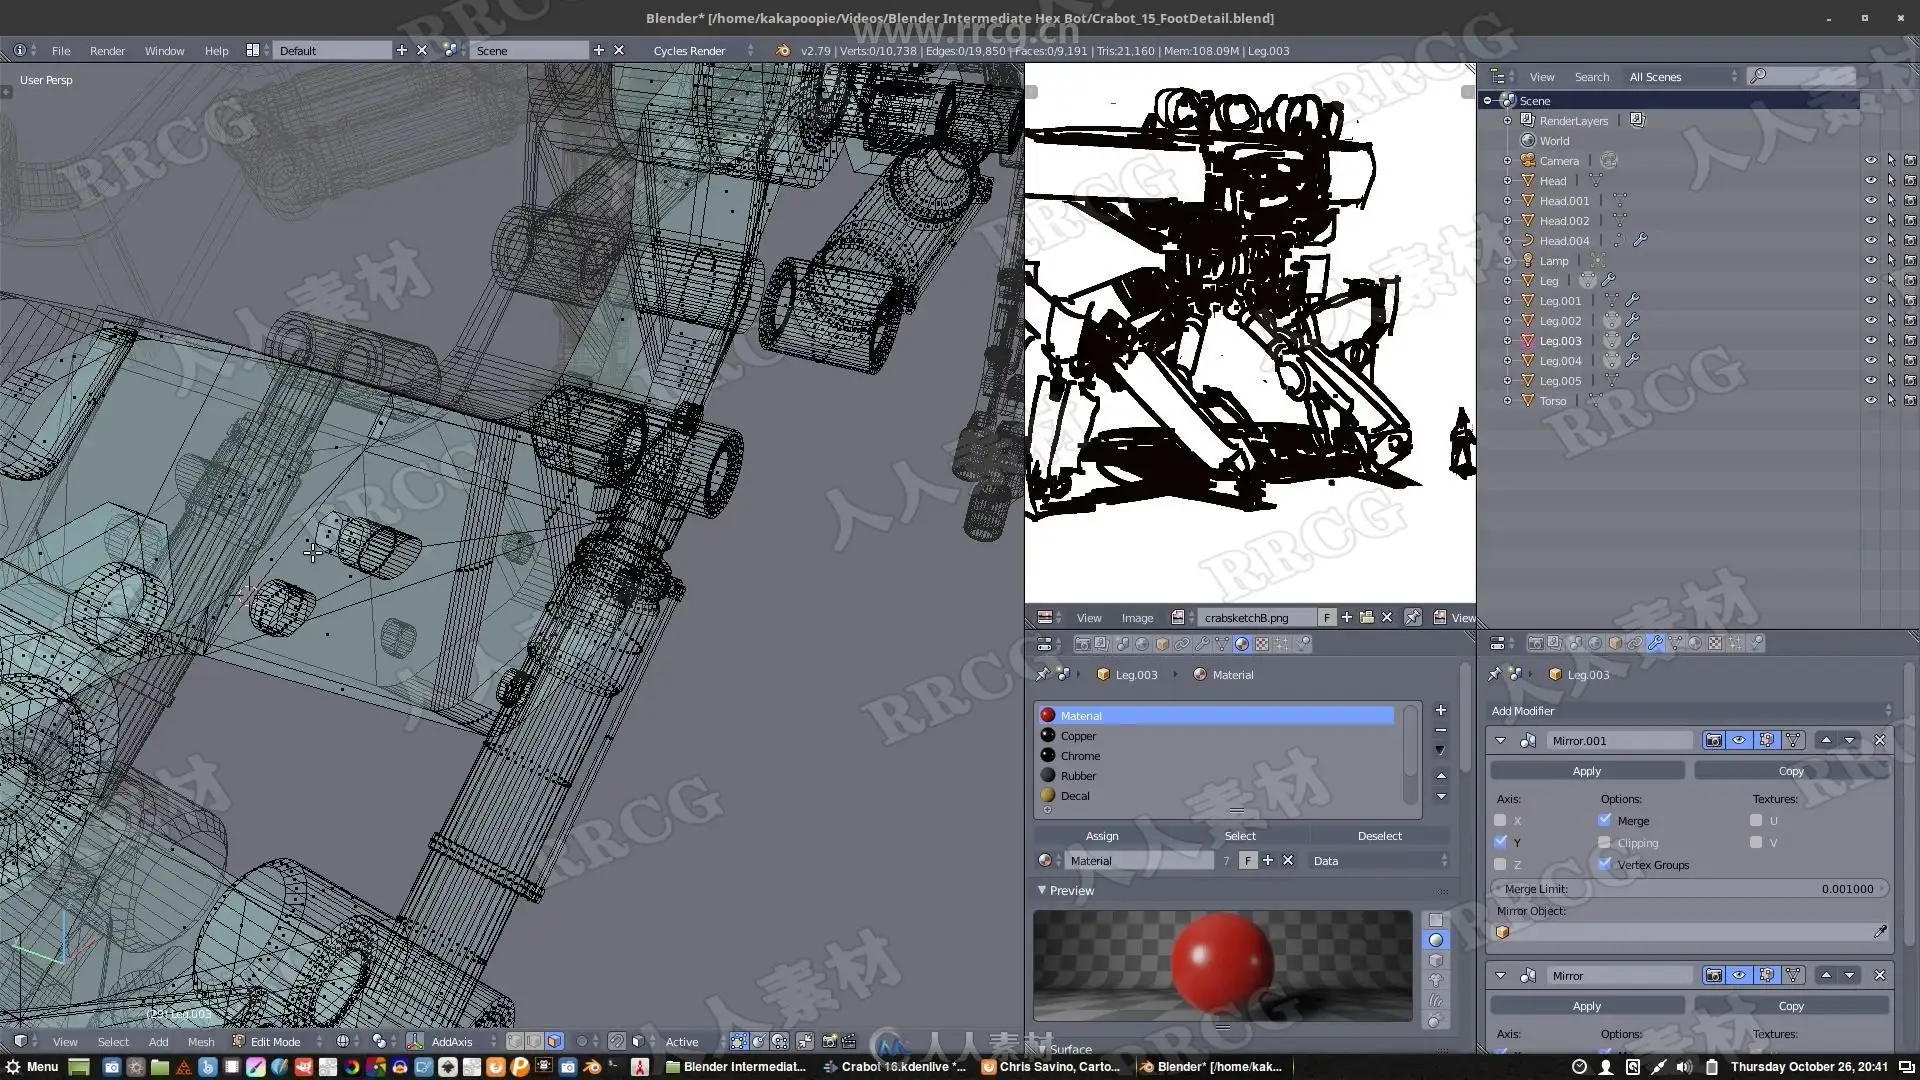
Task: Disable Merge option in Mirror.001
Action: pos(1605,821)
